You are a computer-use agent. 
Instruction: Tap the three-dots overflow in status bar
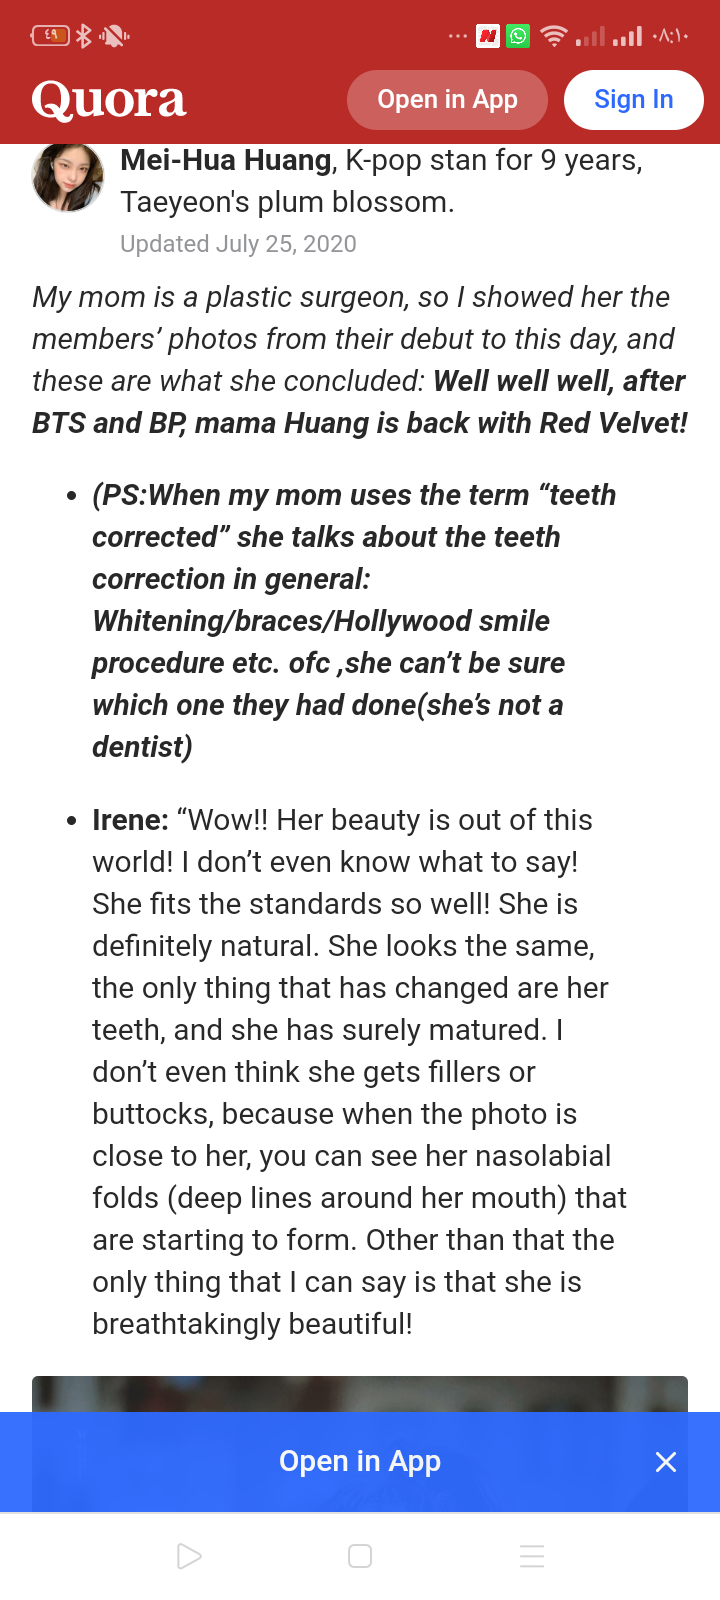point(458,37)
